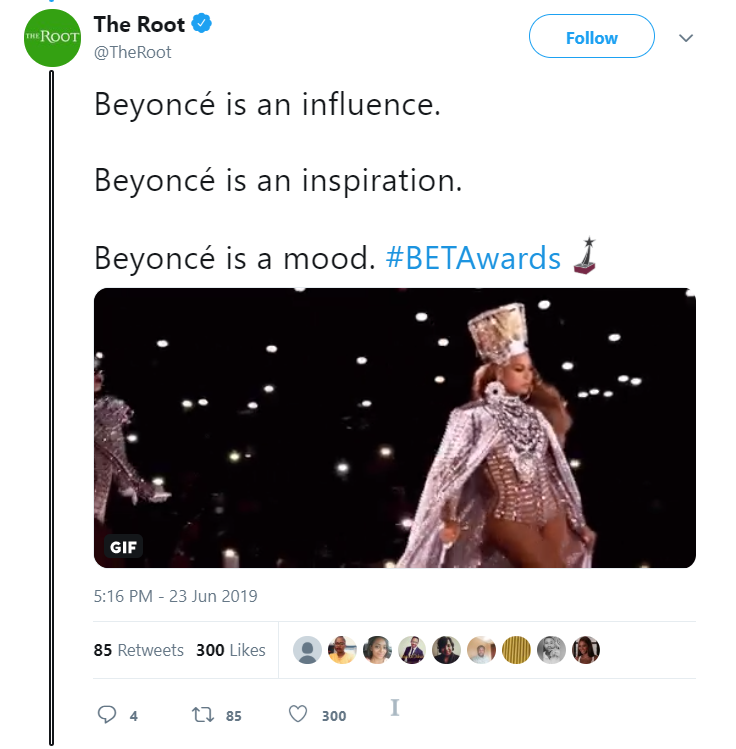This screenshot has width=736, height=749.
Task: Click The Root display name
Action: coord(139,25)
